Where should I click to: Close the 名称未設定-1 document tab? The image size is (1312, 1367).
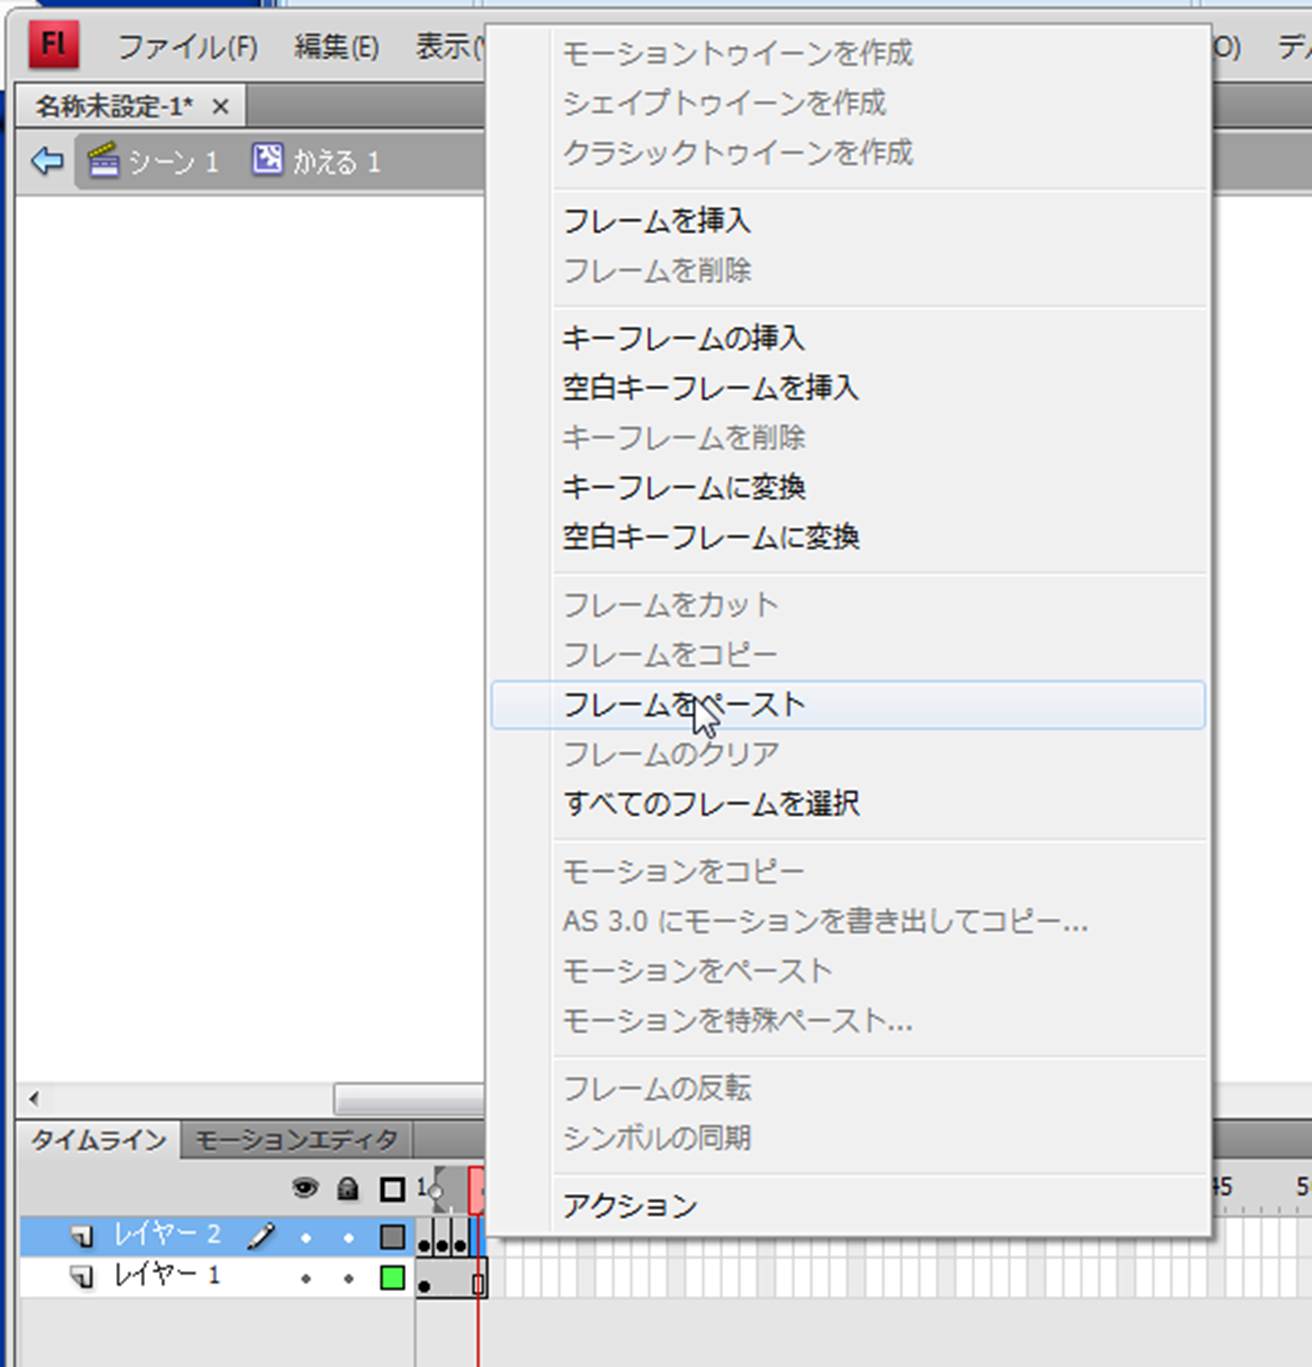click(221, 106)
